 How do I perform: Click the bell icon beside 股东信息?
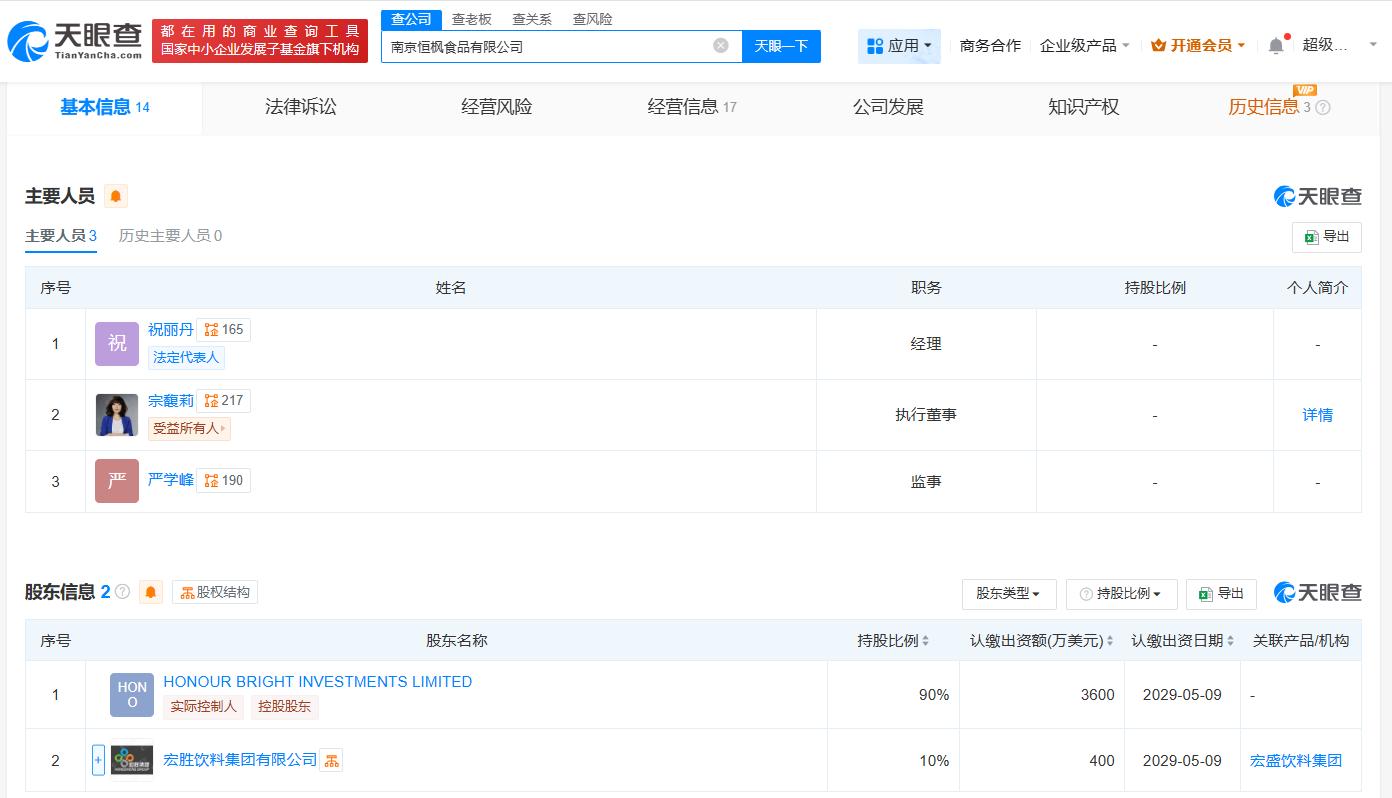pos(150,591)
